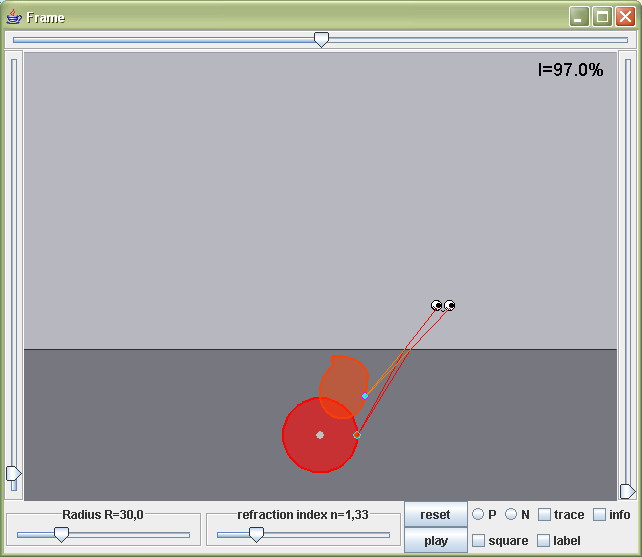The width and height of the screenshot is (642, 557).
Task: Click the refraction index slider thumb
Action: pos(257,534)
